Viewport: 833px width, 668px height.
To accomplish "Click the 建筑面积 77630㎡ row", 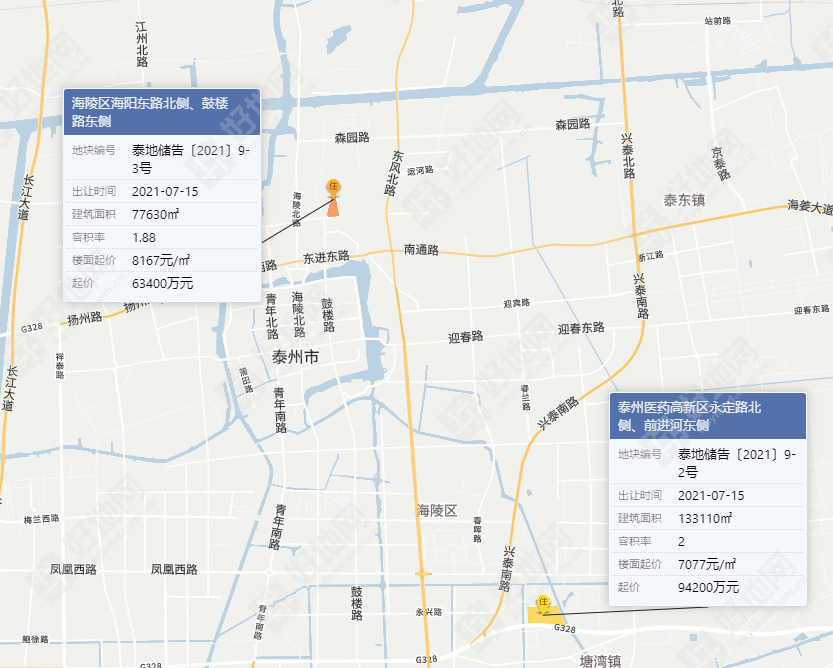I will 161,214.
